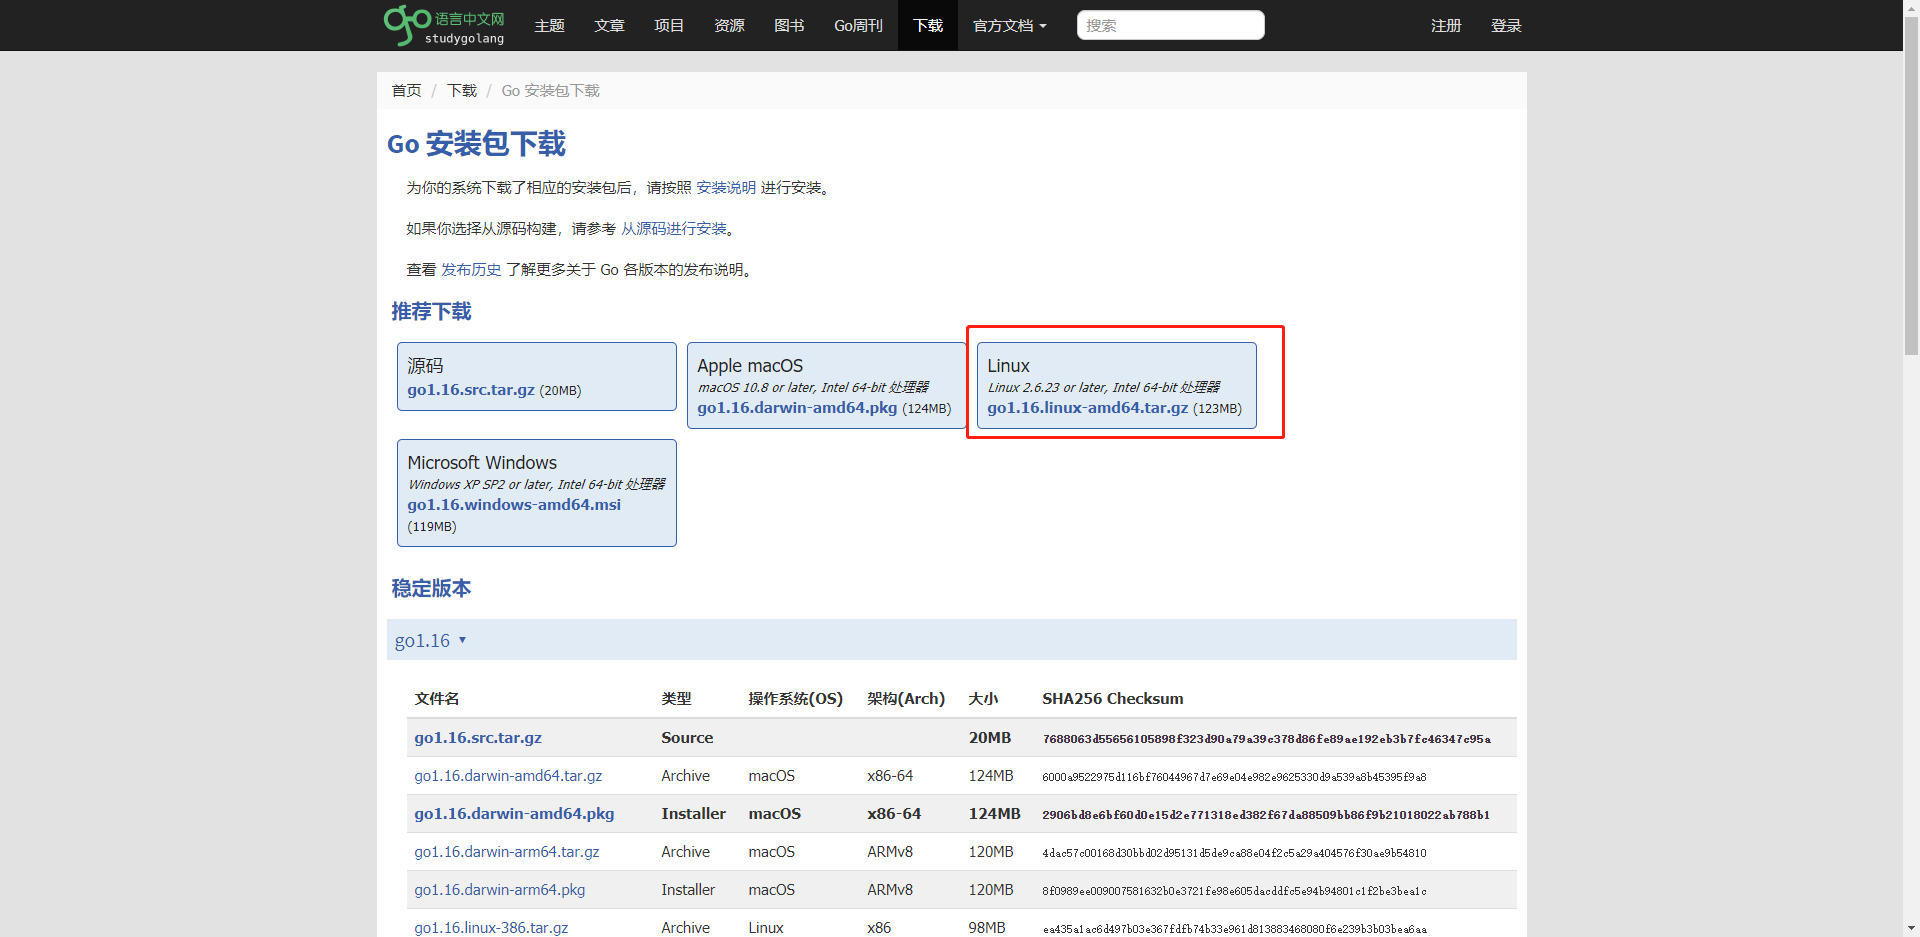Go to 首页 in breadcrumb
Image resolution: width=1920 pixels, height=937 pixels.
pos(406,90)
